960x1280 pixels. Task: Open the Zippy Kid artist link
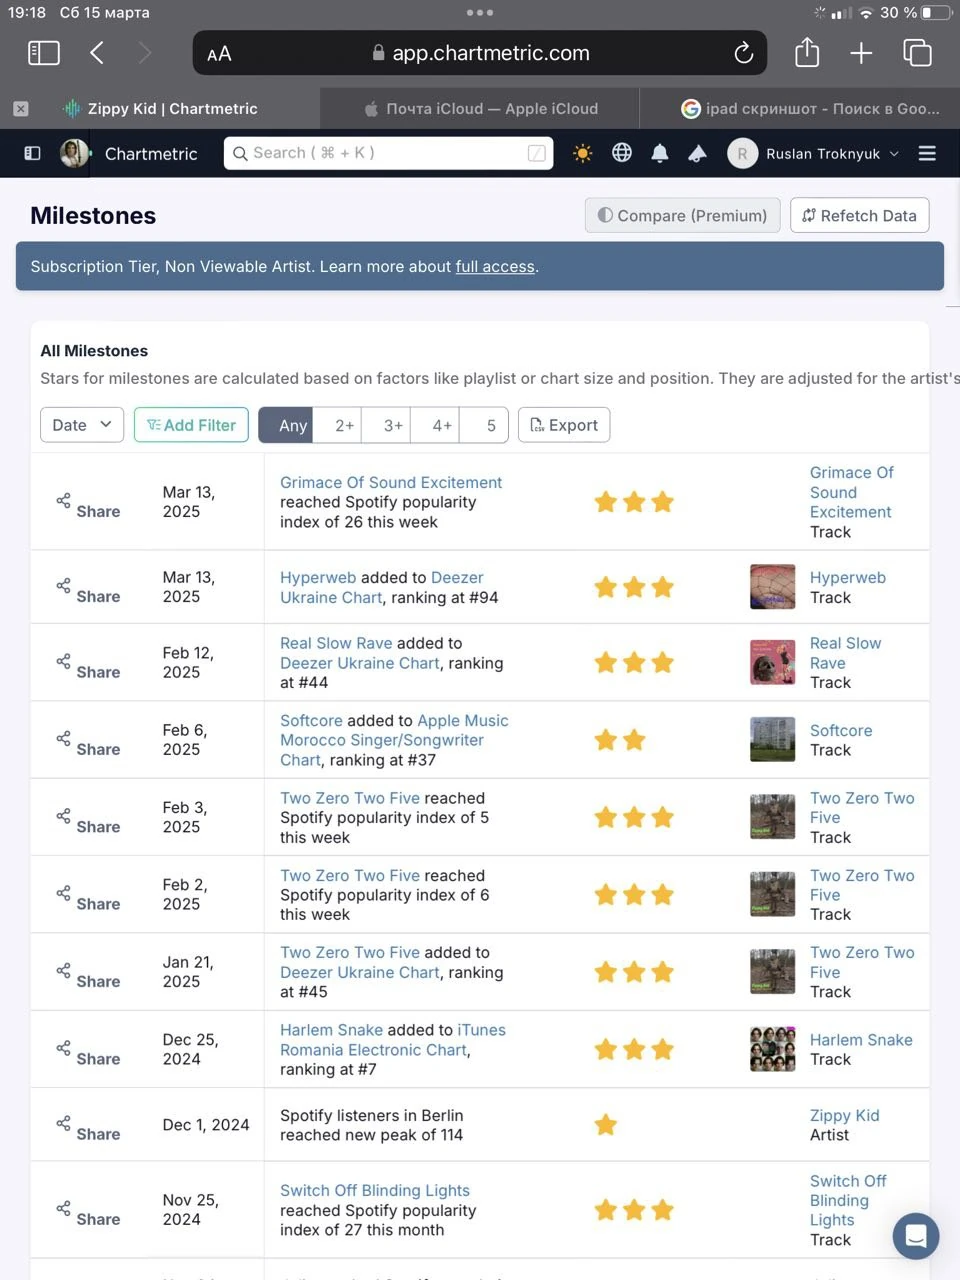[845, 1115]
